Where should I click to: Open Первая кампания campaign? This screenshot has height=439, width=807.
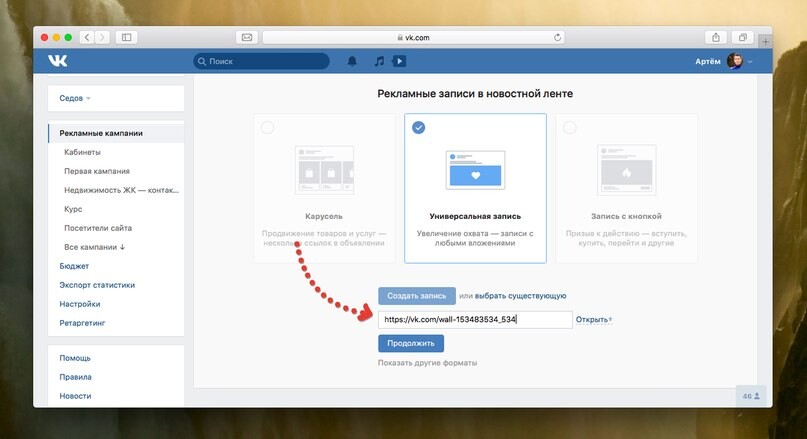[x=97, y=171]
